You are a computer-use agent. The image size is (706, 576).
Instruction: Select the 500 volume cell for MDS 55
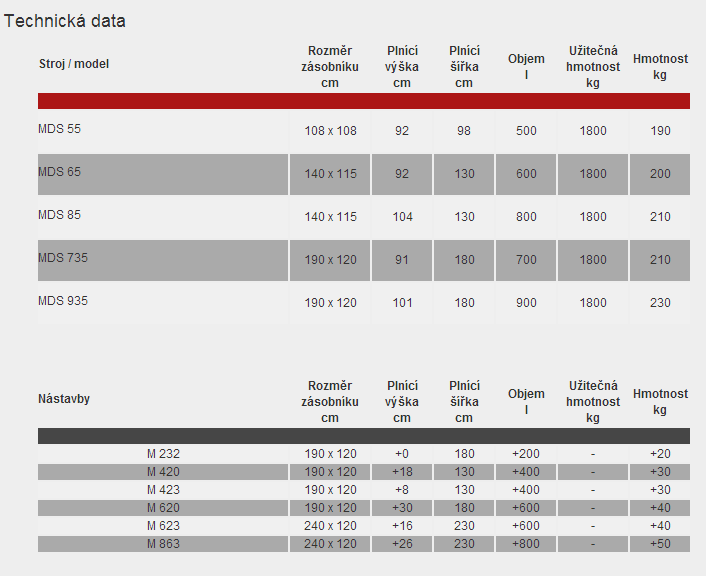click(x=526, y=131)
